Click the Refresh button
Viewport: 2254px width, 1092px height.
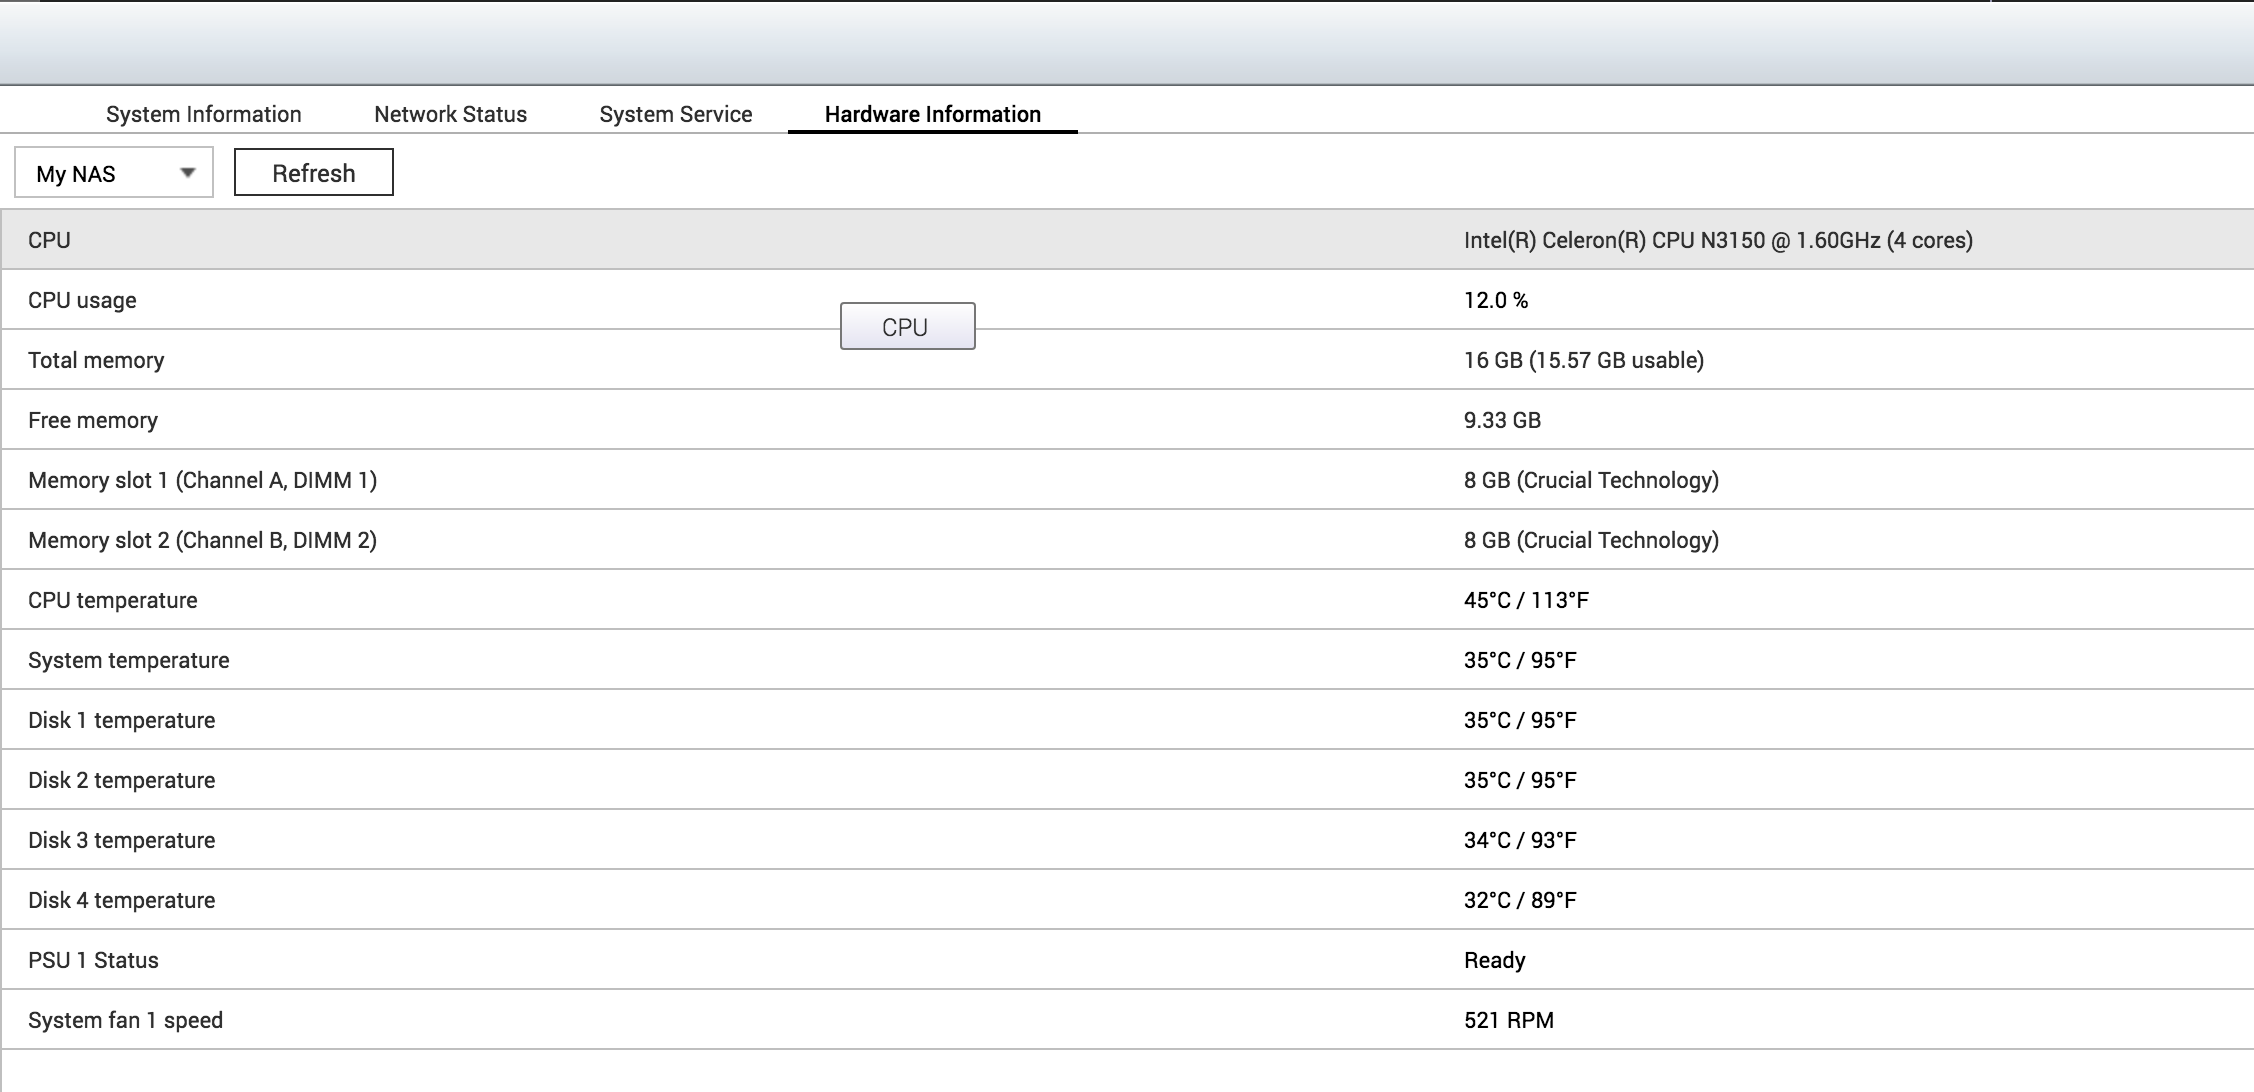(313, 173)
